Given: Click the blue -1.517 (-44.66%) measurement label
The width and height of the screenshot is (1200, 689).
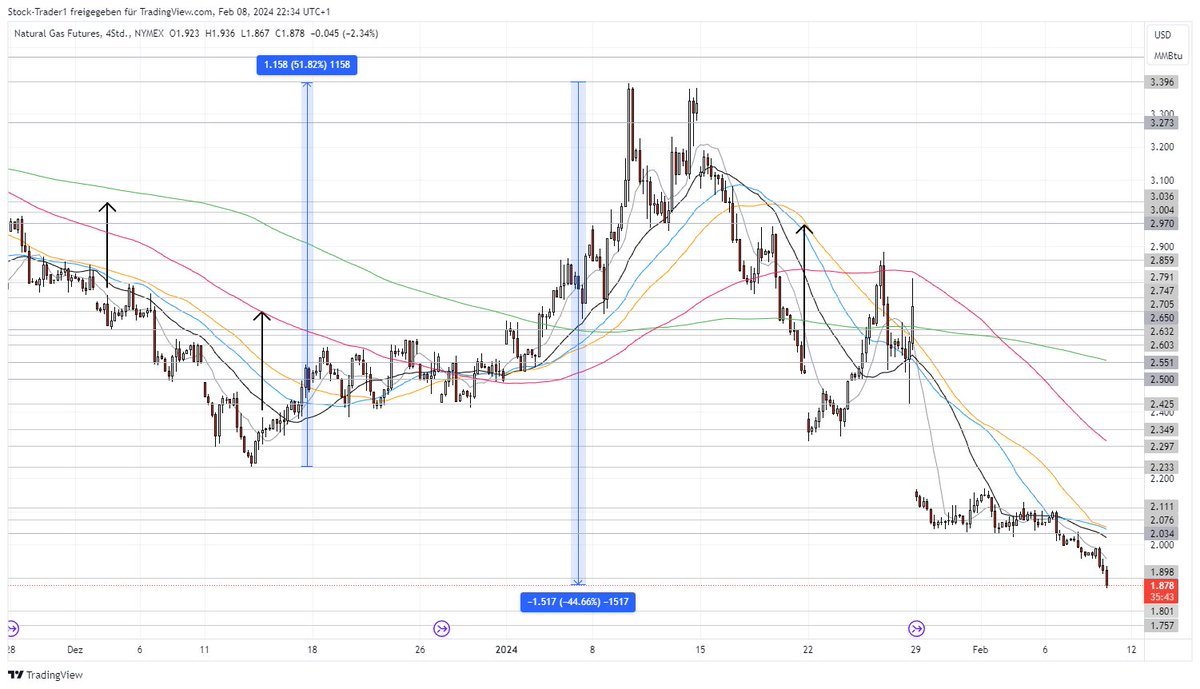Looking at the screenshot, I should pos(577,601).
